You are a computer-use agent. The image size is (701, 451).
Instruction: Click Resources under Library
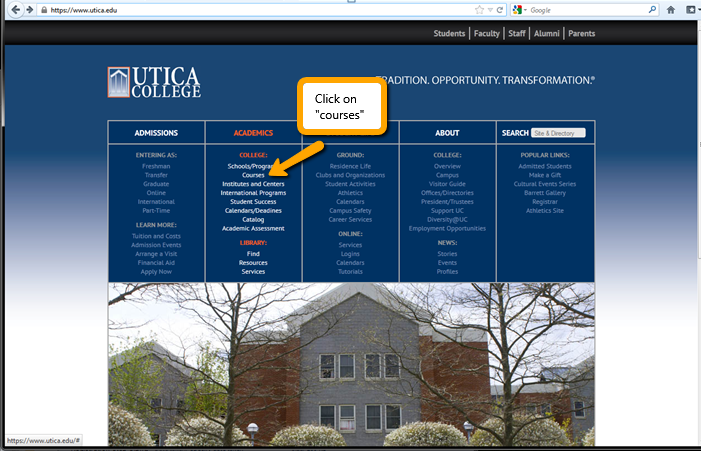253,263
